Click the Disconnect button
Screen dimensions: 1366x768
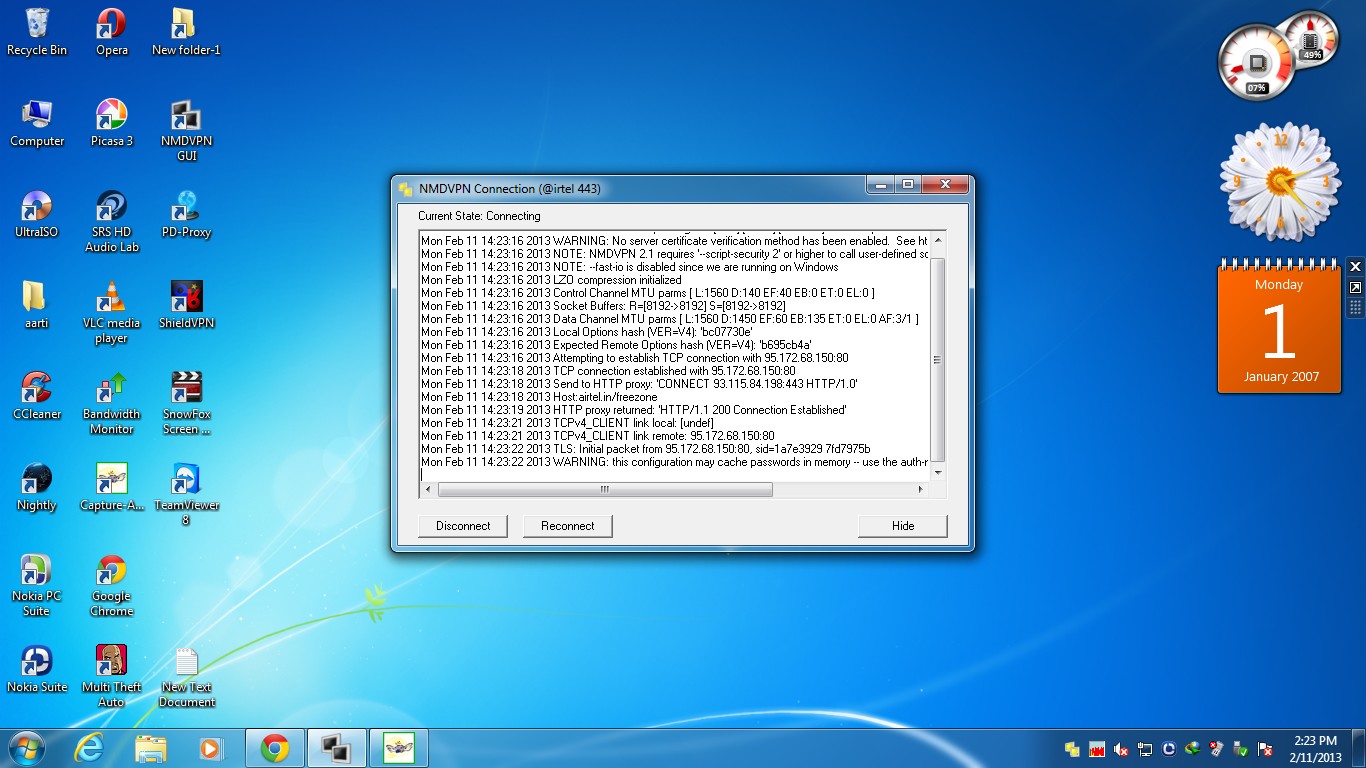463,526
